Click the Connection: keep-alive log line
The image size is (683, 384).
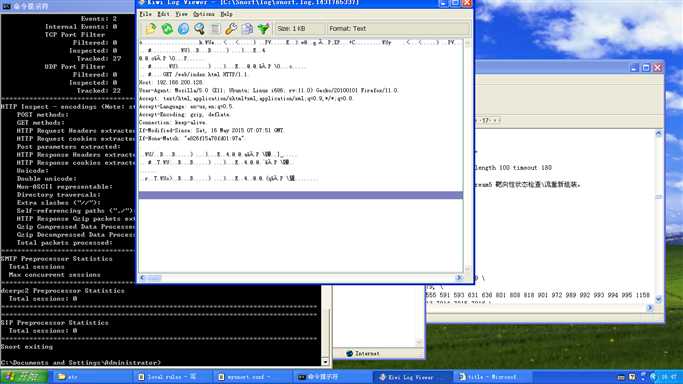coord(172,122)
